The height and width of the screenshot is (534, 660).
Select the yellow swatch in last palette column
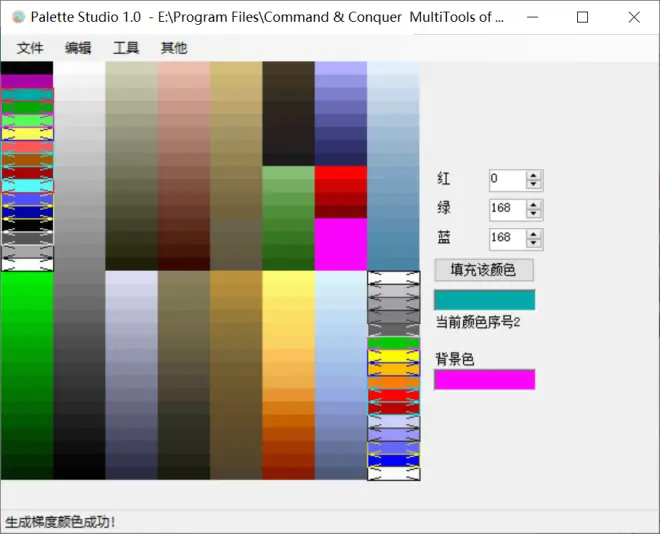click(394, 356)
